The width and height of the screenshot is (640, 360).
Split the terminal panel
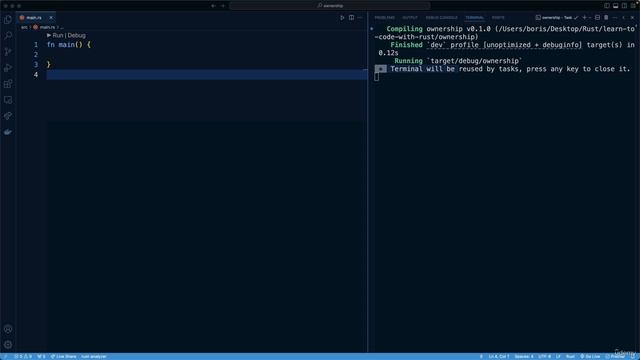[x=598, y=18]
